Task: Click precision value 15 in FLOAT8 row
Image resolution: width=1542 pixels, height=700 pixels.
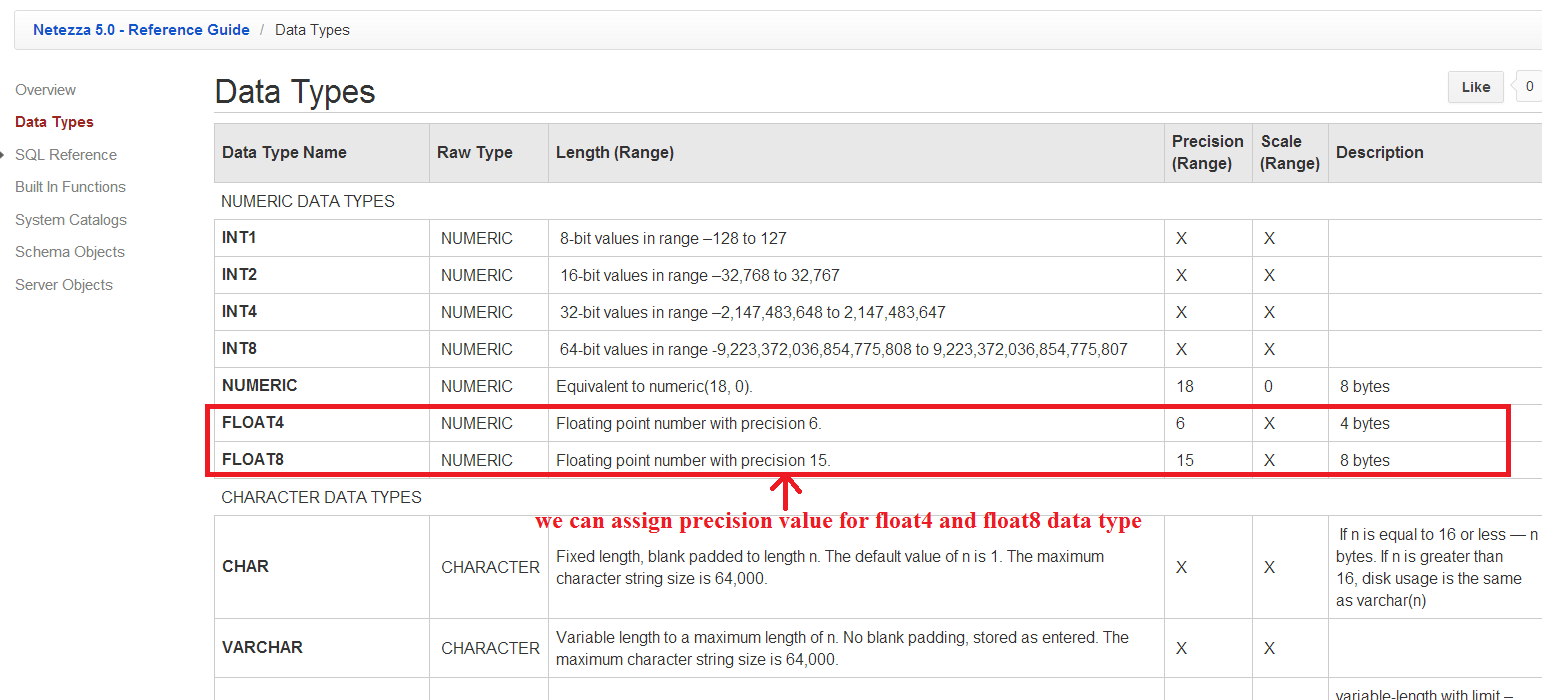Action: (x=1185, y=461)
